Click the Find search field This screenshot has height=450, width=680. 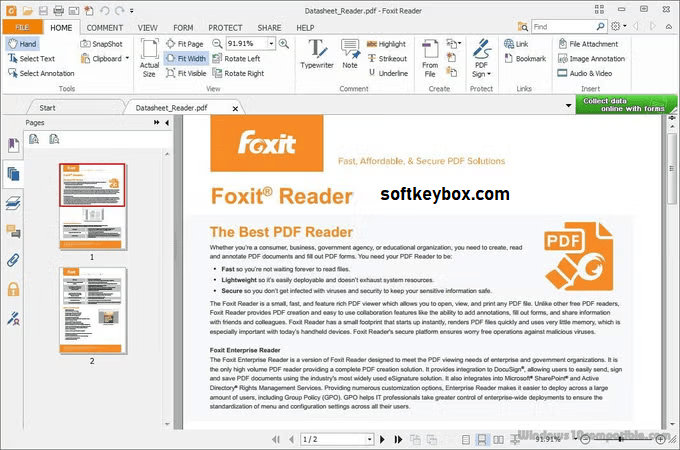(563, 27)
